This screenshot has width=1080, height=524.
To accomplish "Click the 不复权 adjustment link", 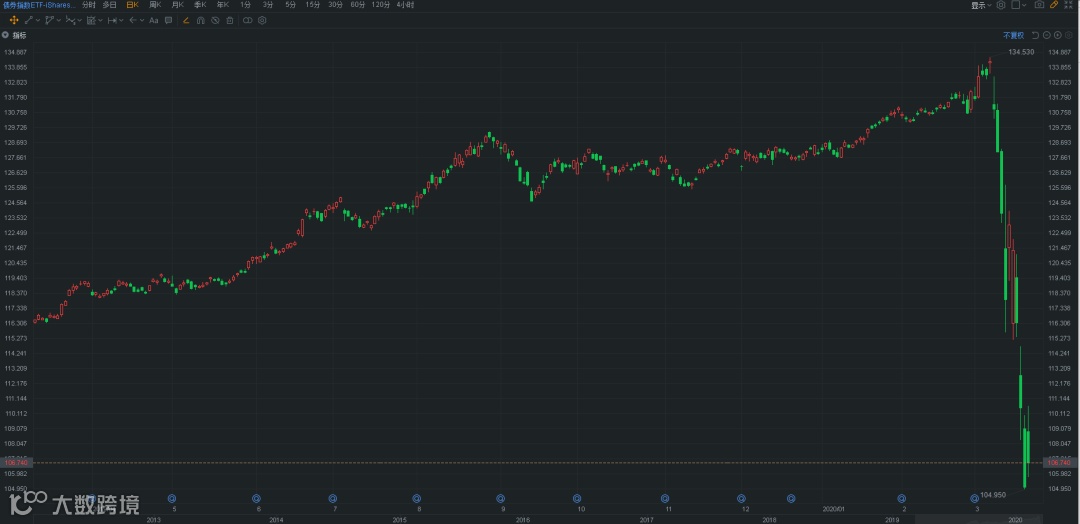I will tap(1014, 35).
